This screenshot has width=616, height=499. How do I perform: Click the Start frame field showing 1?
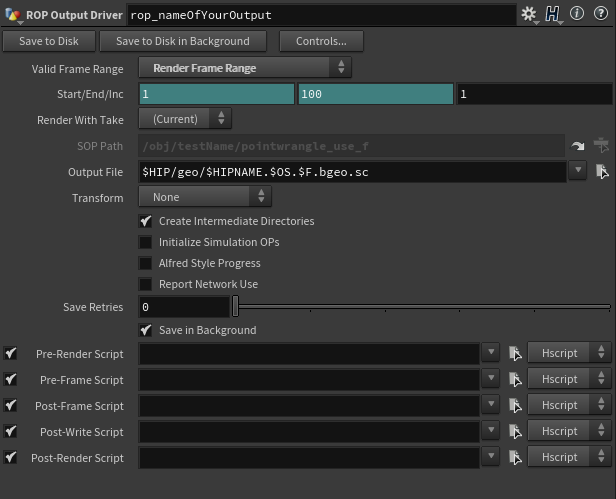[x=216, y=94]
